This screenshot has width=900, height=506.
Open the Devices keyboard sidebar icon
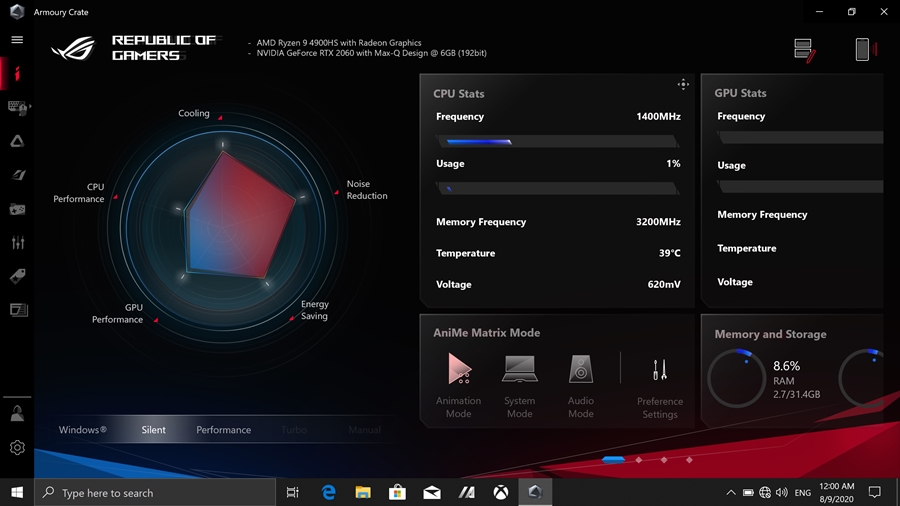[x=18, y=107]
